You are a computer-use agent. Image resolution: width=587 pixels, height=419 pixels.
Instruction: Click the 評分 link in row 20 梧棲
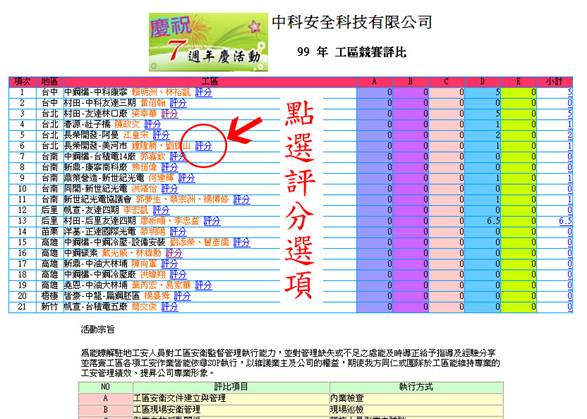point(182,296)
